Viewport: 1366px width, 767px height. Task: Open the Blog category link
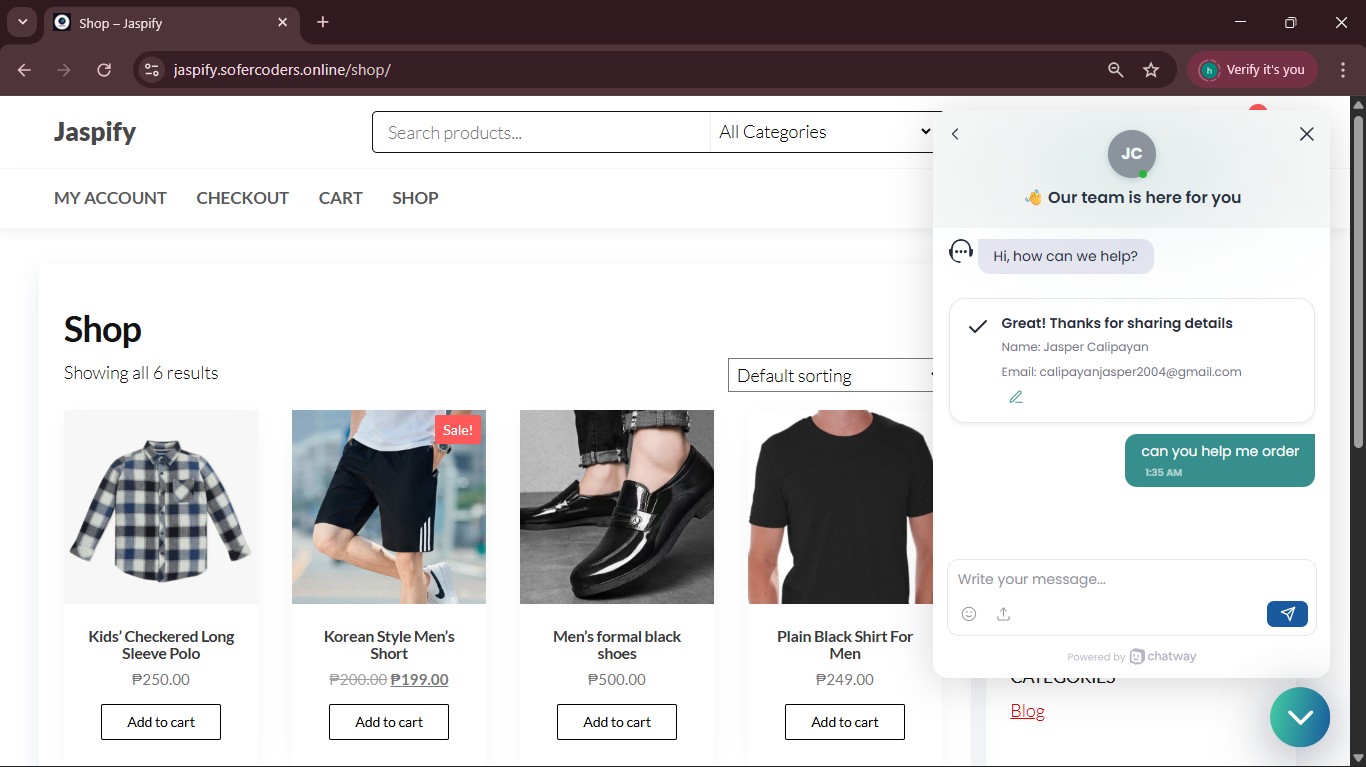1027,711
